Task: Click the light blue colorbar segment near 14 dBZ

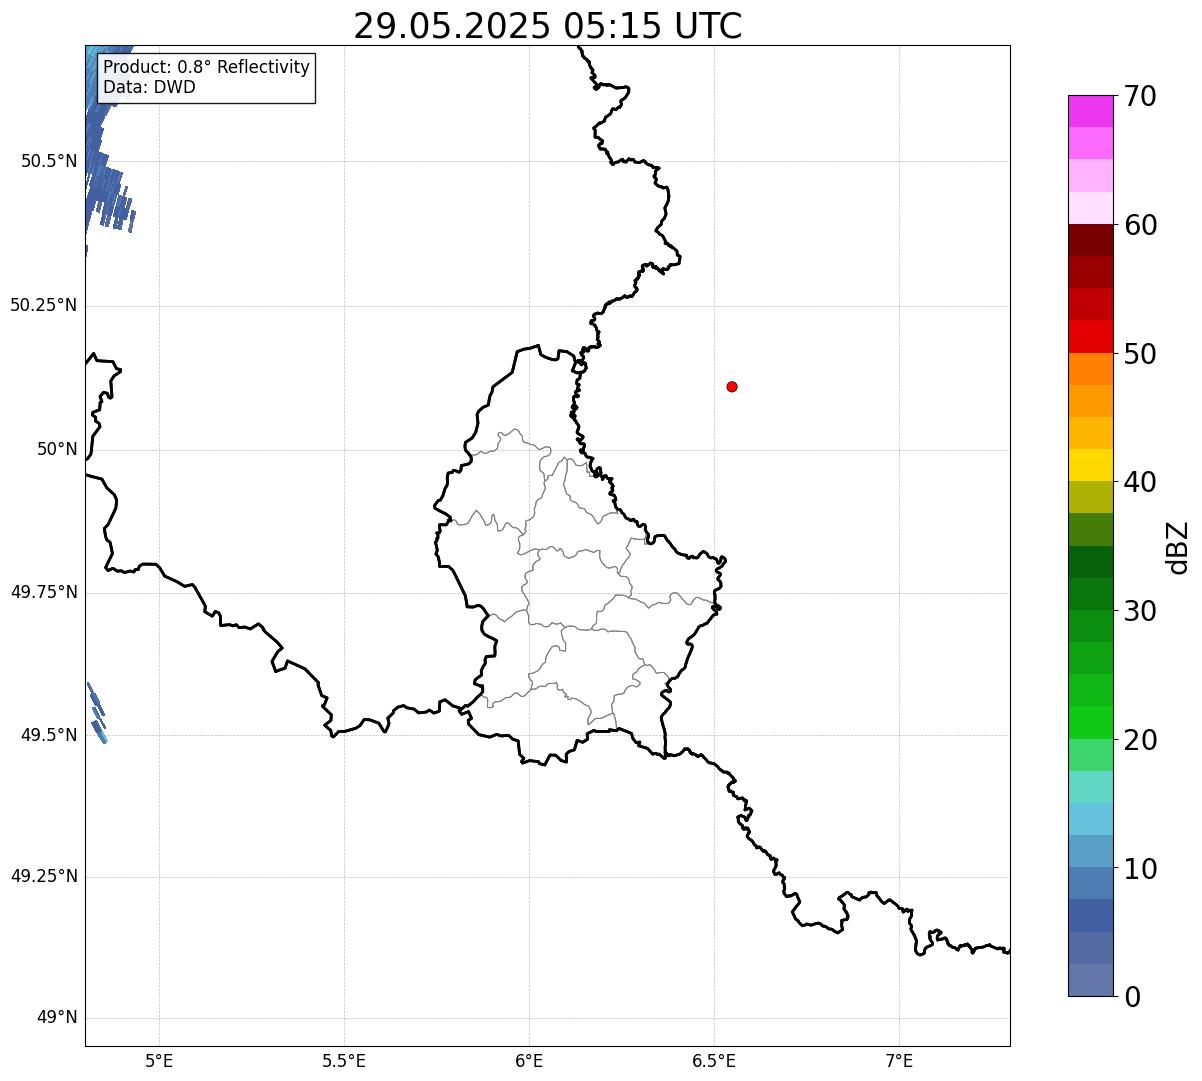Action: 1090,819
